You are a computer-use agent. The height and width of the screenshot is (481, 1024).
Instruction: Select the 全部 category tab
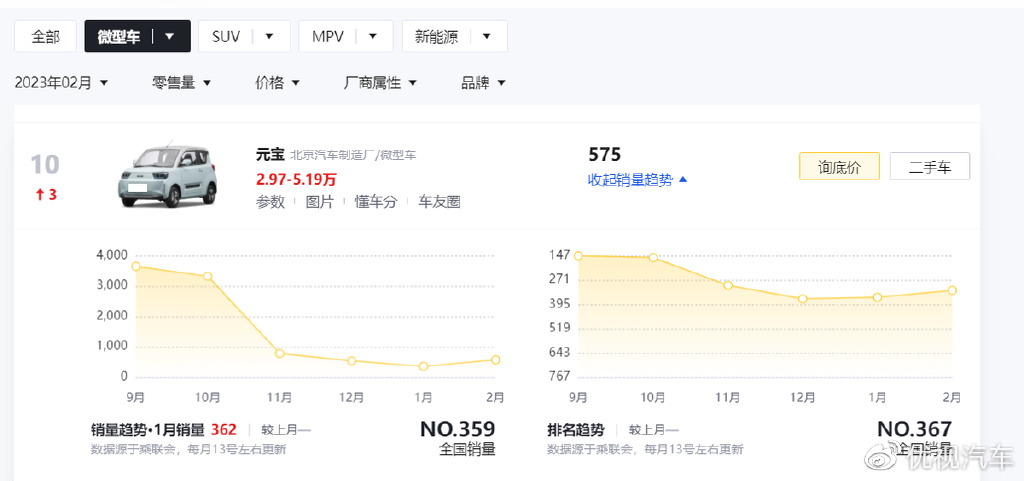(46, 36)
